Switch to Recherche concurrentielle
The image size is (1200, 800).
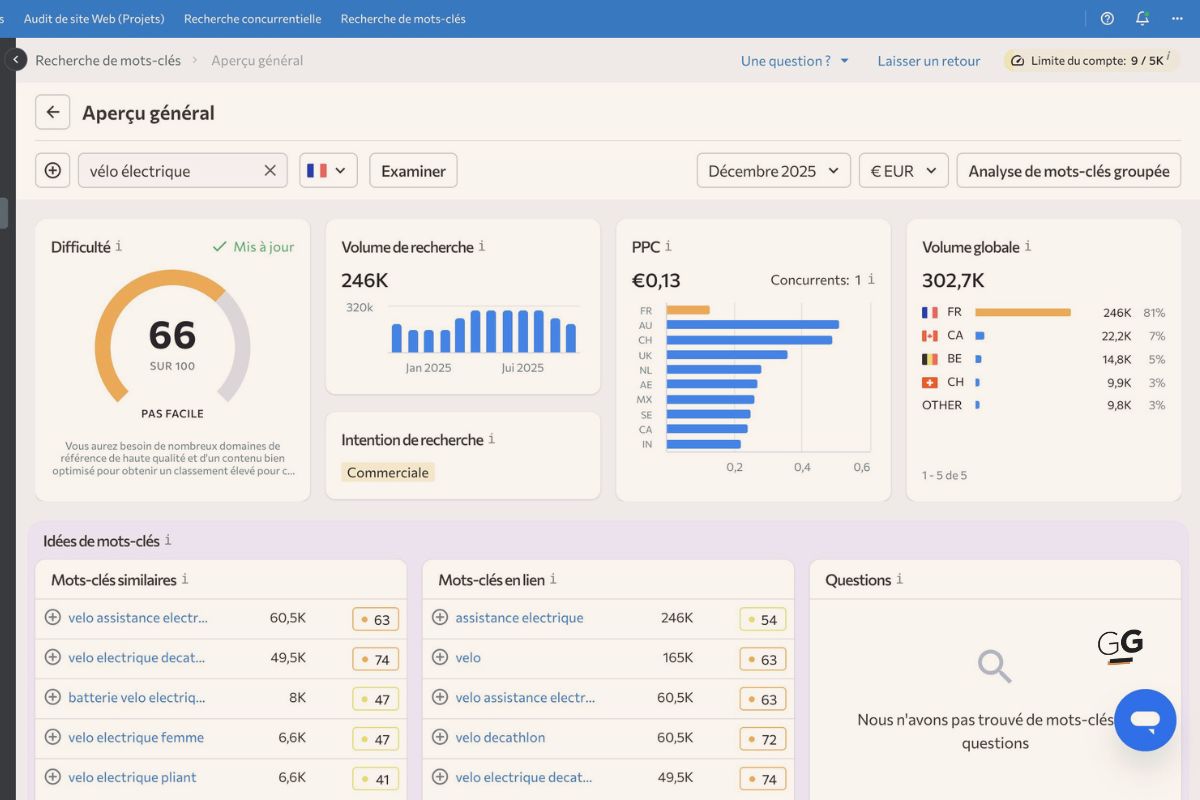250,18
